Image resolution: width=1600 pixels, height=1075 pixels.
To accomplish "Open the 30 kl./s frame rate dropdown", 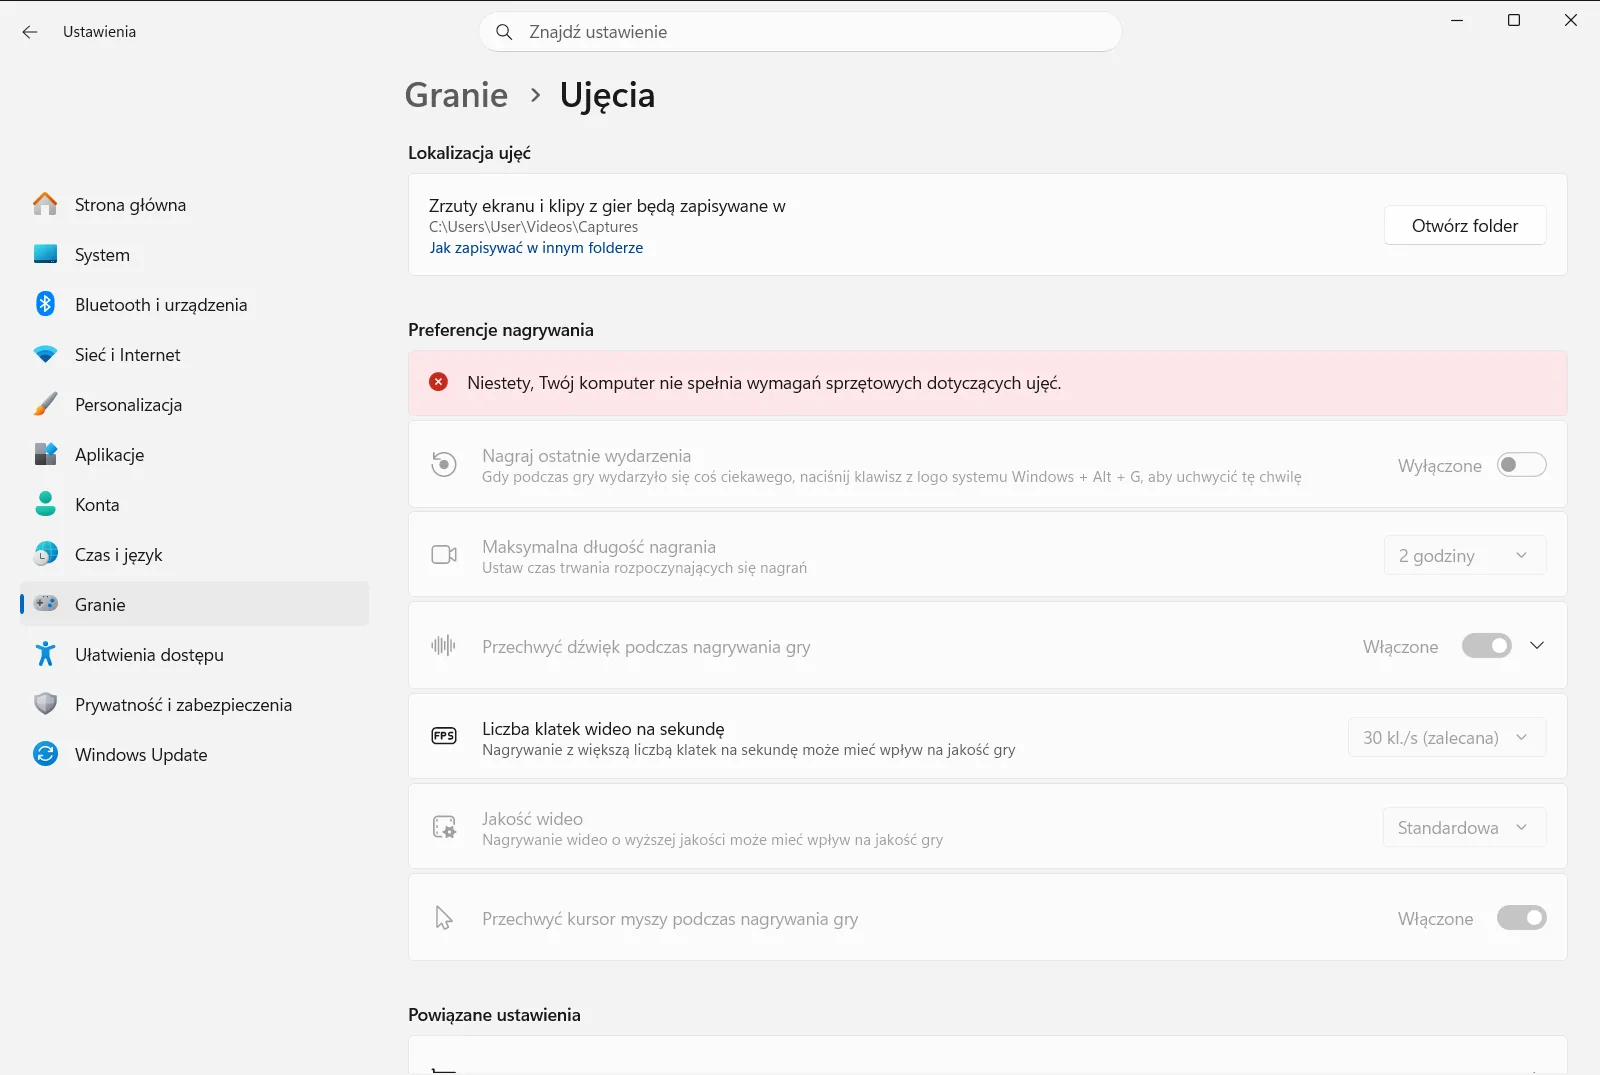I will click(x=1447, y=737).
